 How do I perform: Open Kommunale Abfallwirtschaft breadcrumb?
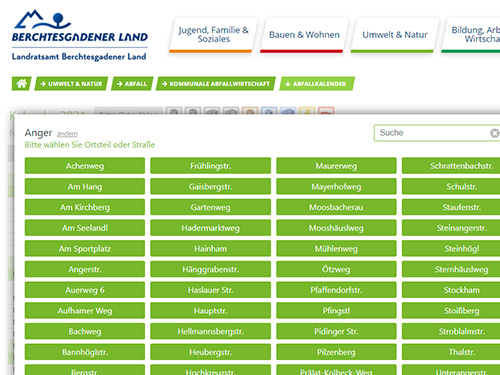(x=216, y=84)
